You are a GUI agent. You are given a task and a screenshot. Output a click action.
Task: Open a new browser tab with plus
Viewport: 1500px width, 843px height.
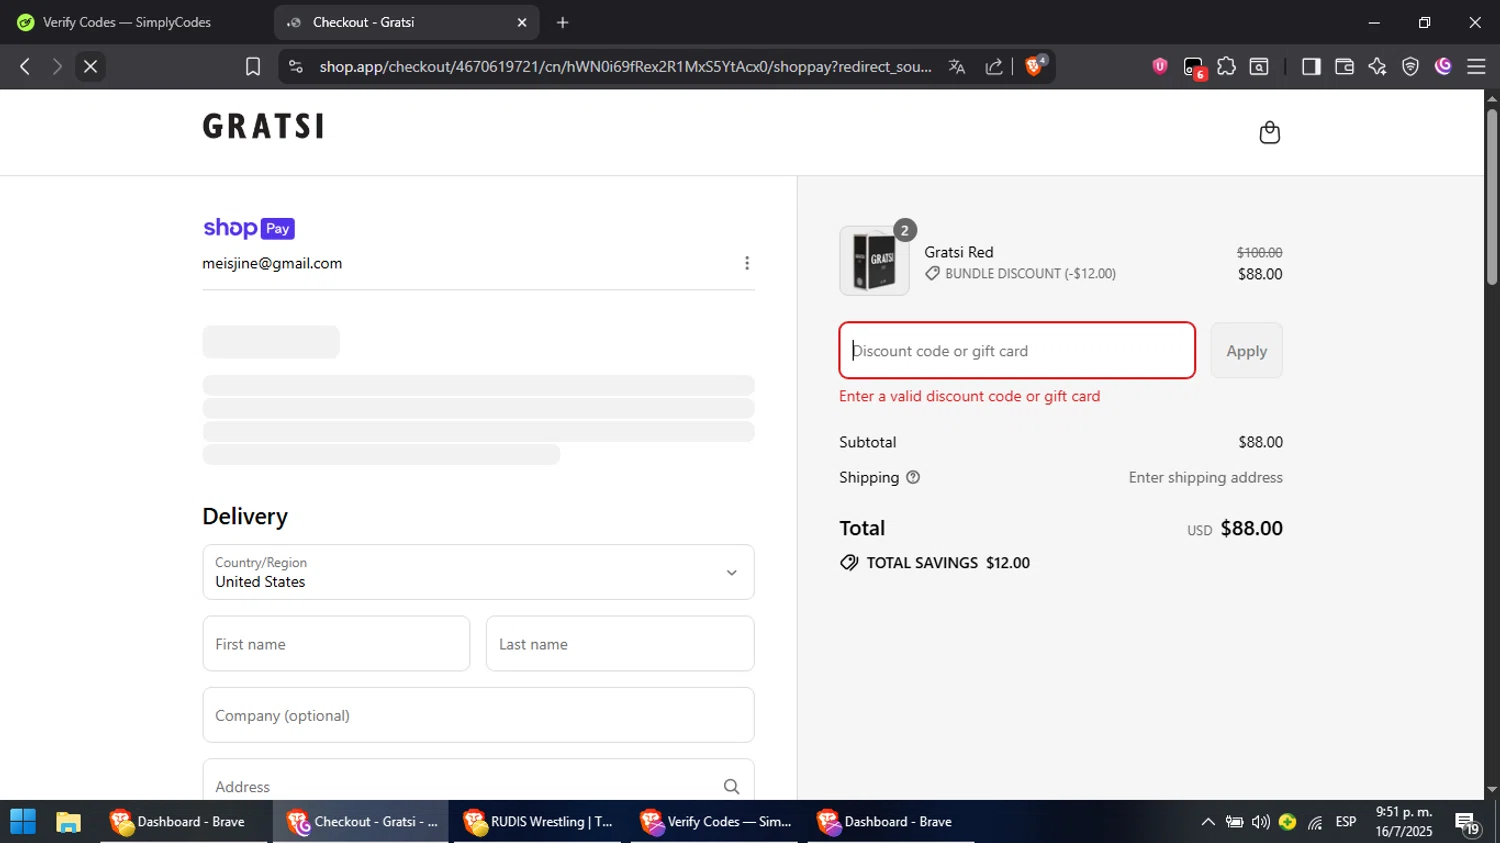pos(563,22)
